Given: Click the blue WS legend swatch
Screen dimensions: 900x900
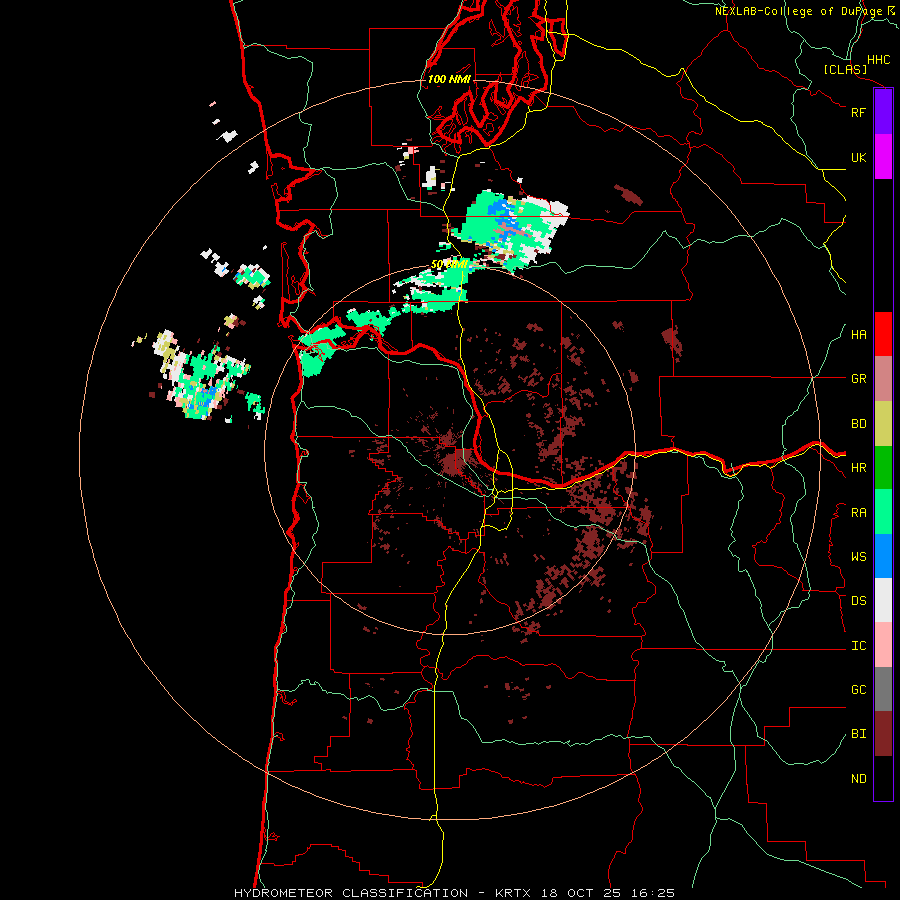Looking at the screenshot, I should pos(883,556).
